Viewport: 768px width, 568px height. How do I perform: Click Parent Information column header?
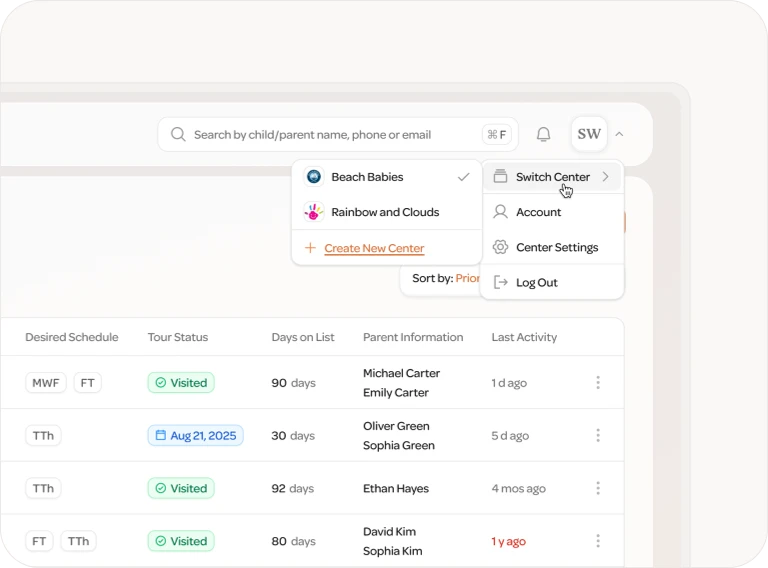click(413, 337)
